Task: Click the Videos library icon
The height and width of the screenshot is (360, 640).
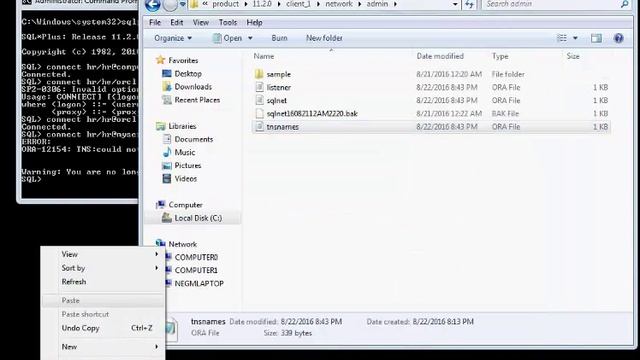Action: coord(167,178)
